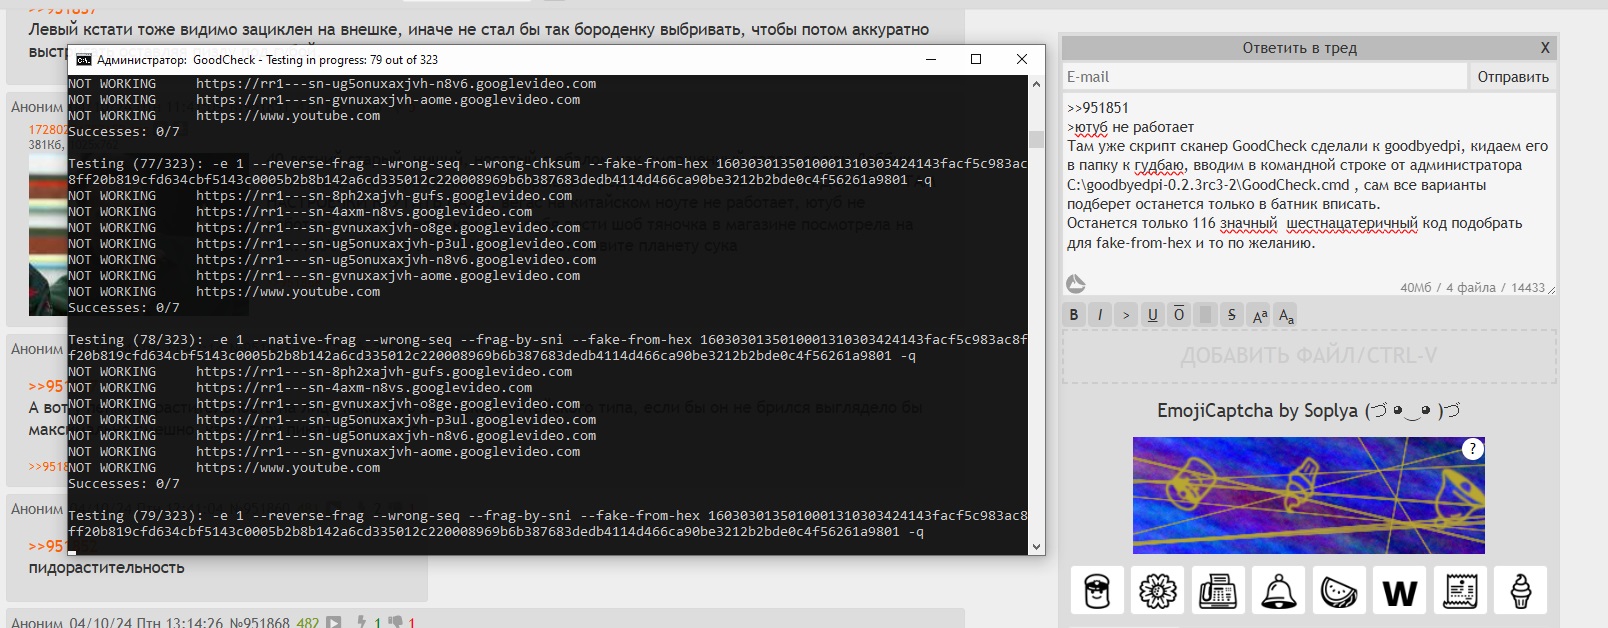The image size is (1608, 628).
Task: Click the up arrow on the console scrollbar
Action: coord(1036,83)
